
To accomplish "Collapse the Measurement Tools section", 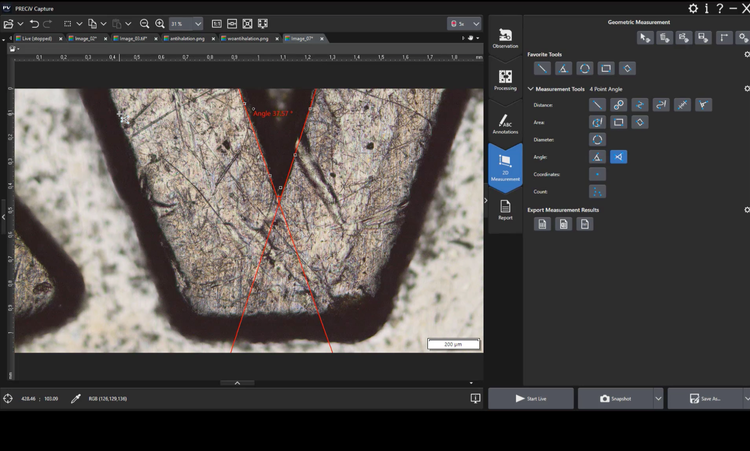I will click(x=531, y=89).
